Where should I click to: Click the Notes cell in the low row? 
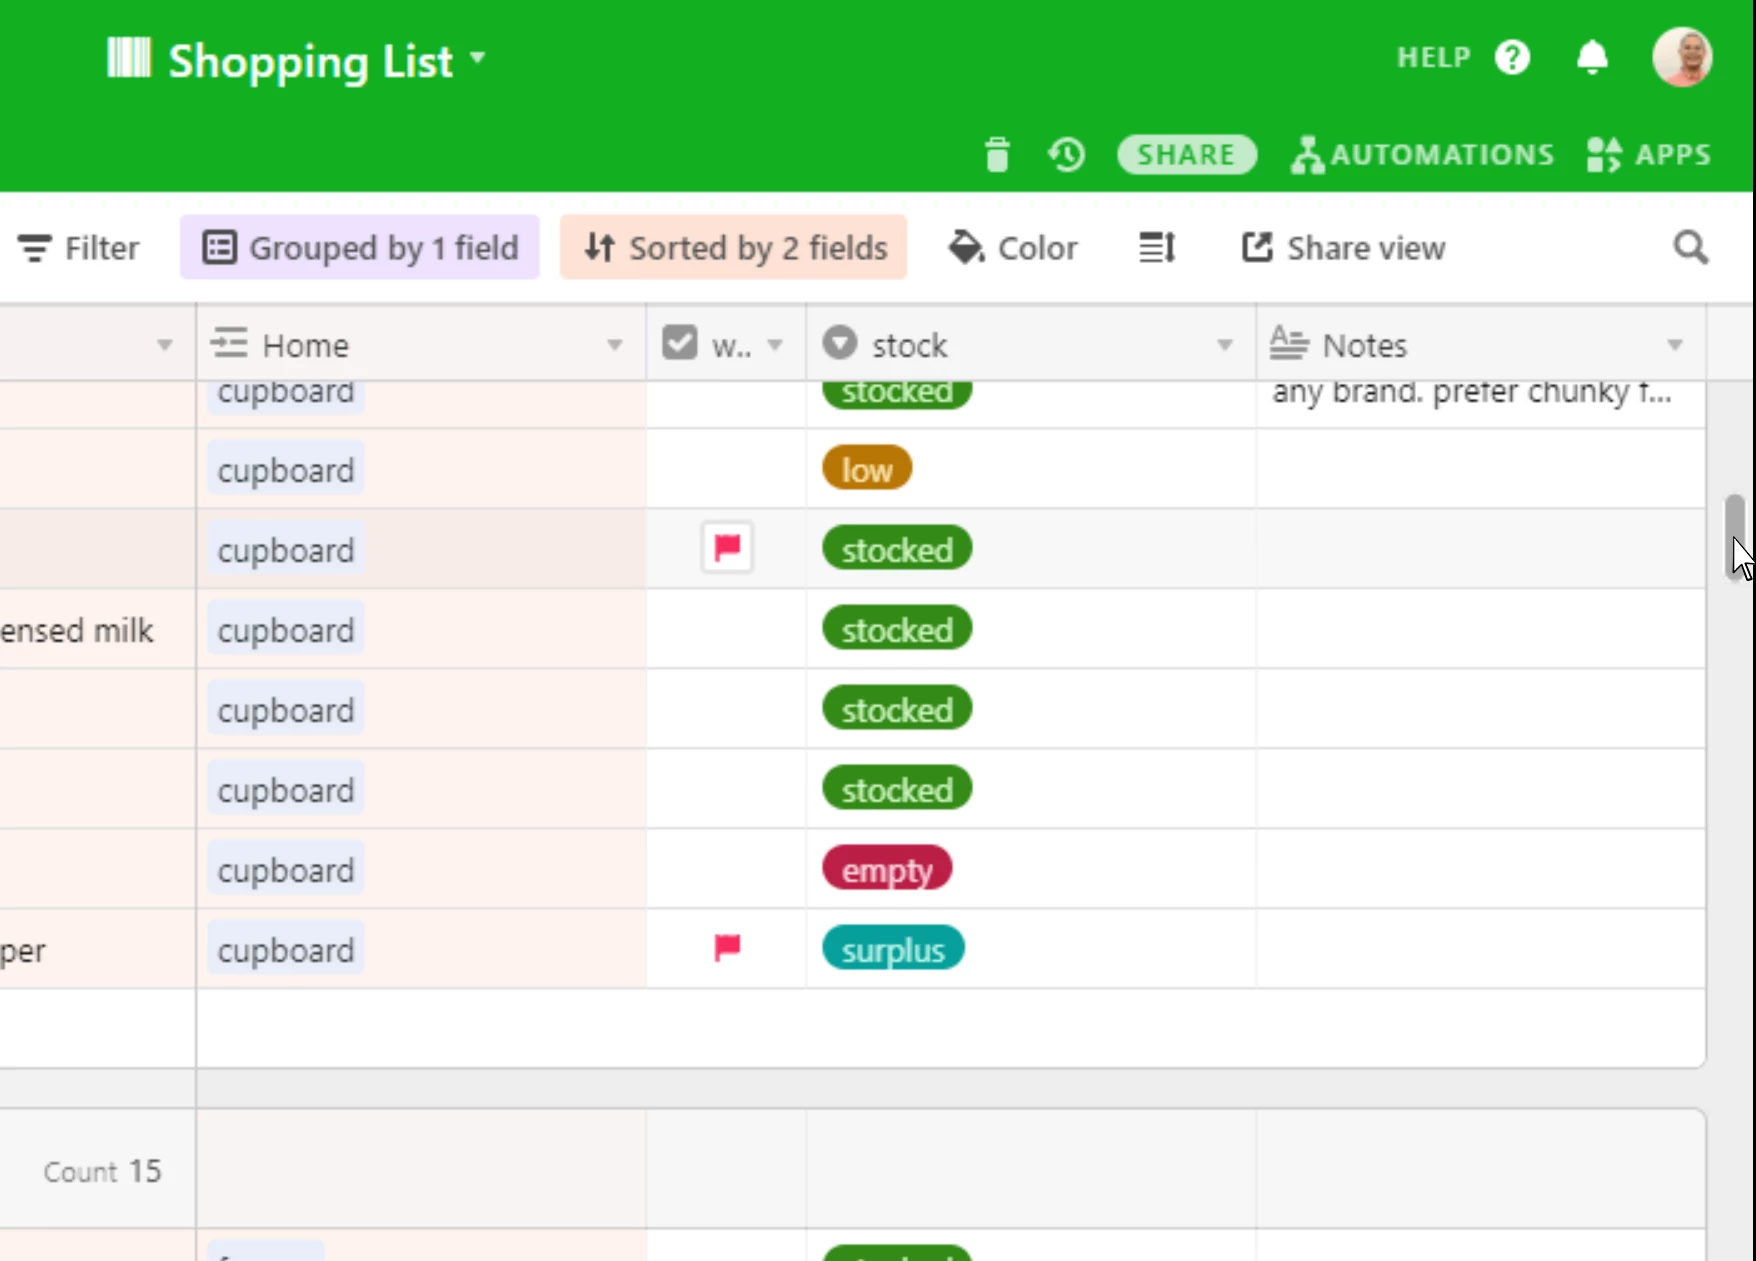pyautogui.click(x=1481, y=469)
